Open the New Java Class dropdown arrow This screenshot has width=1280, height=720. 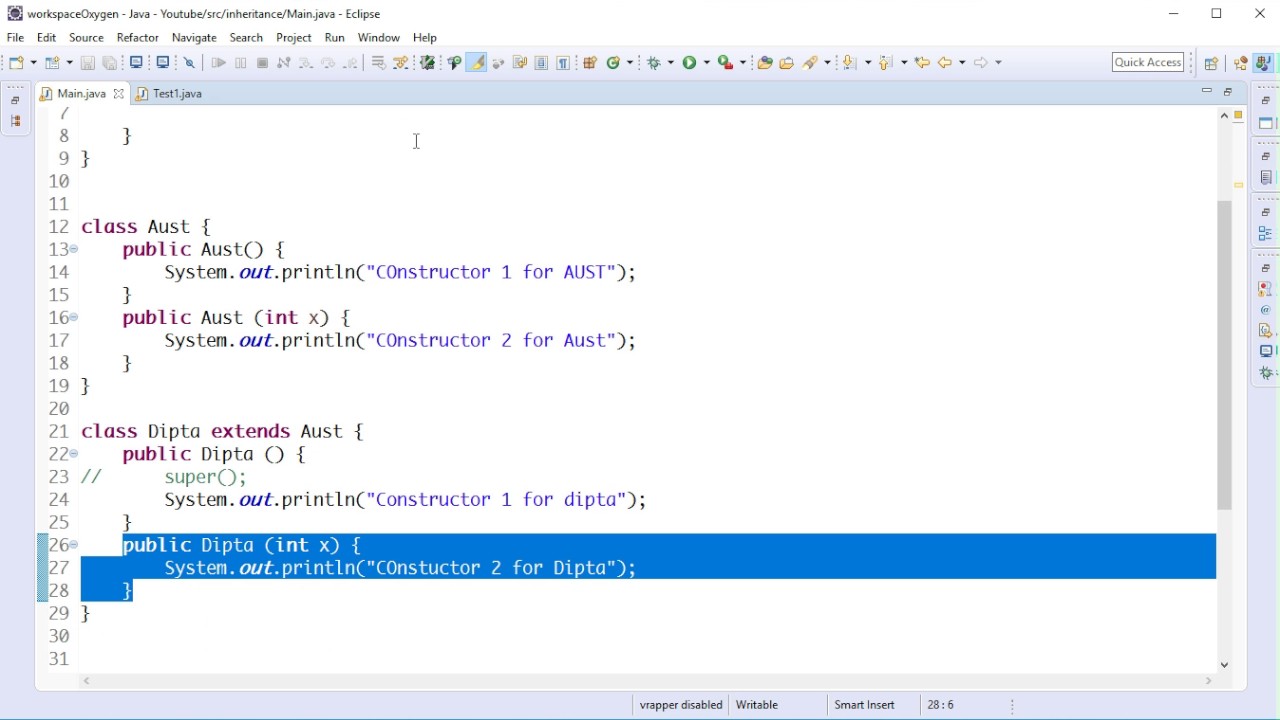pyautogui.click(x=632, y=62)
